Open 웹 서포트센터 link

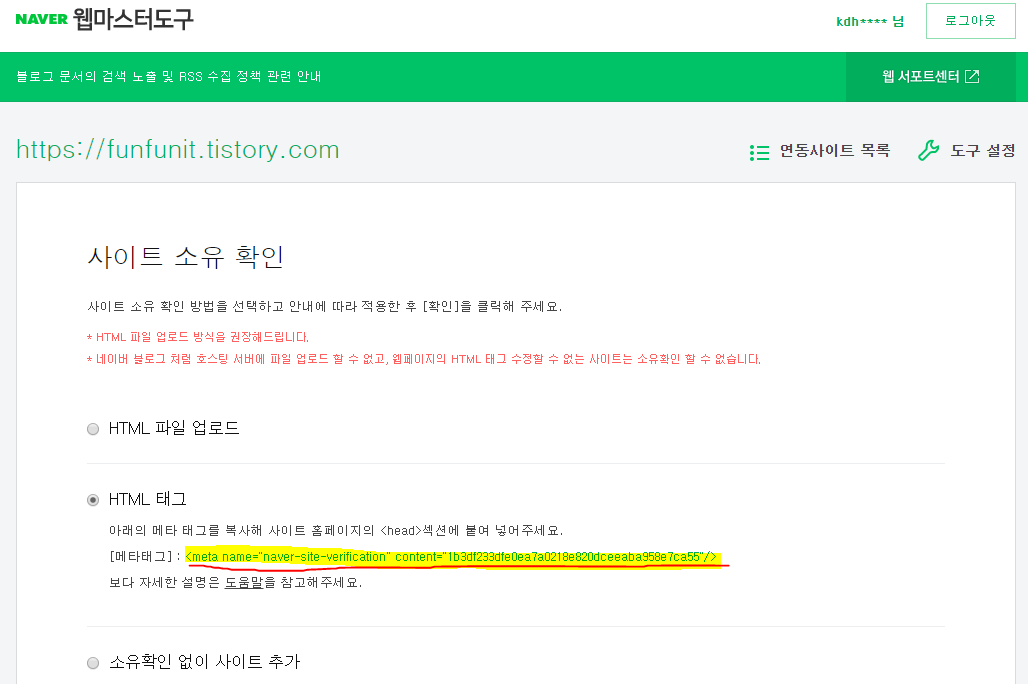(930, 77)
